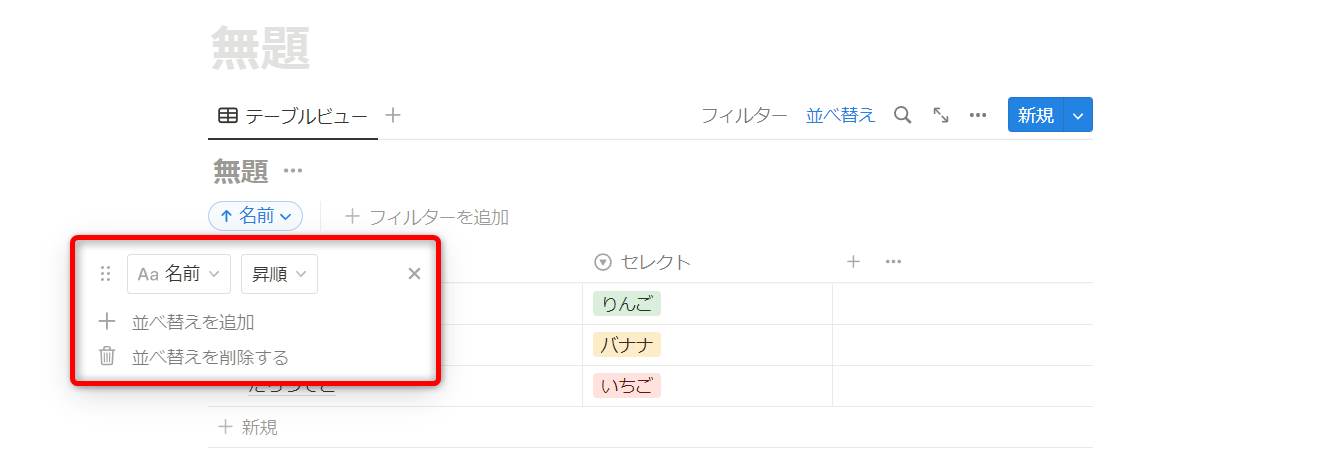Expand the 名前 sort pill
Screen dimensions: 1344x457
click(255, 216)
